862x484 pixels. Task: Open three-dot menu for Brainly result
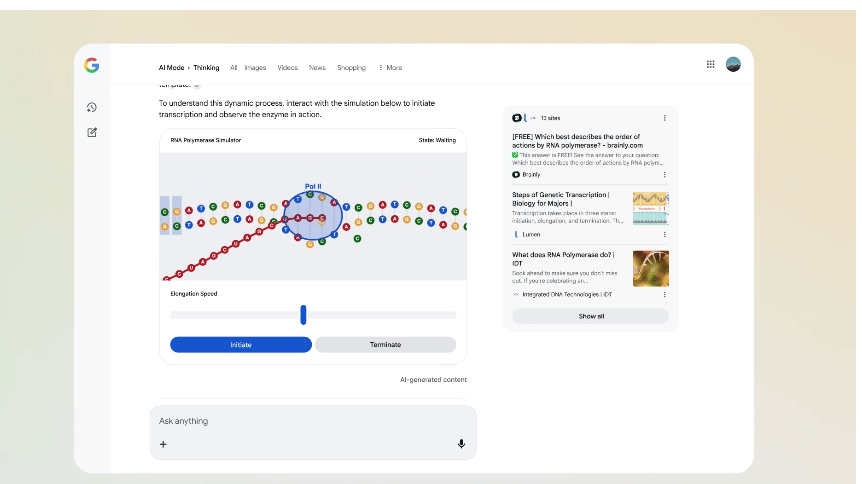point(665,174)
